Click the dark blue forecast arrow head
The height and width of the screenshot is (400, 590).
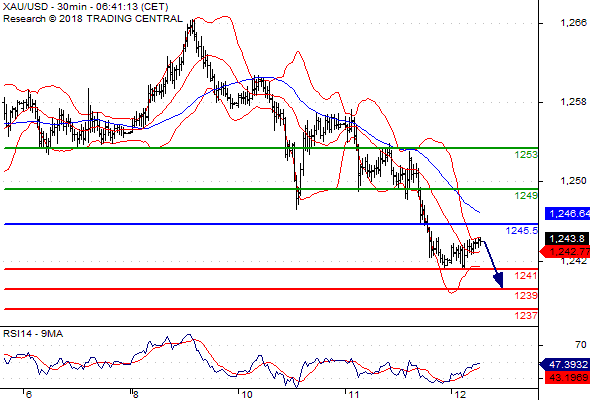click(x=498, y=280)
